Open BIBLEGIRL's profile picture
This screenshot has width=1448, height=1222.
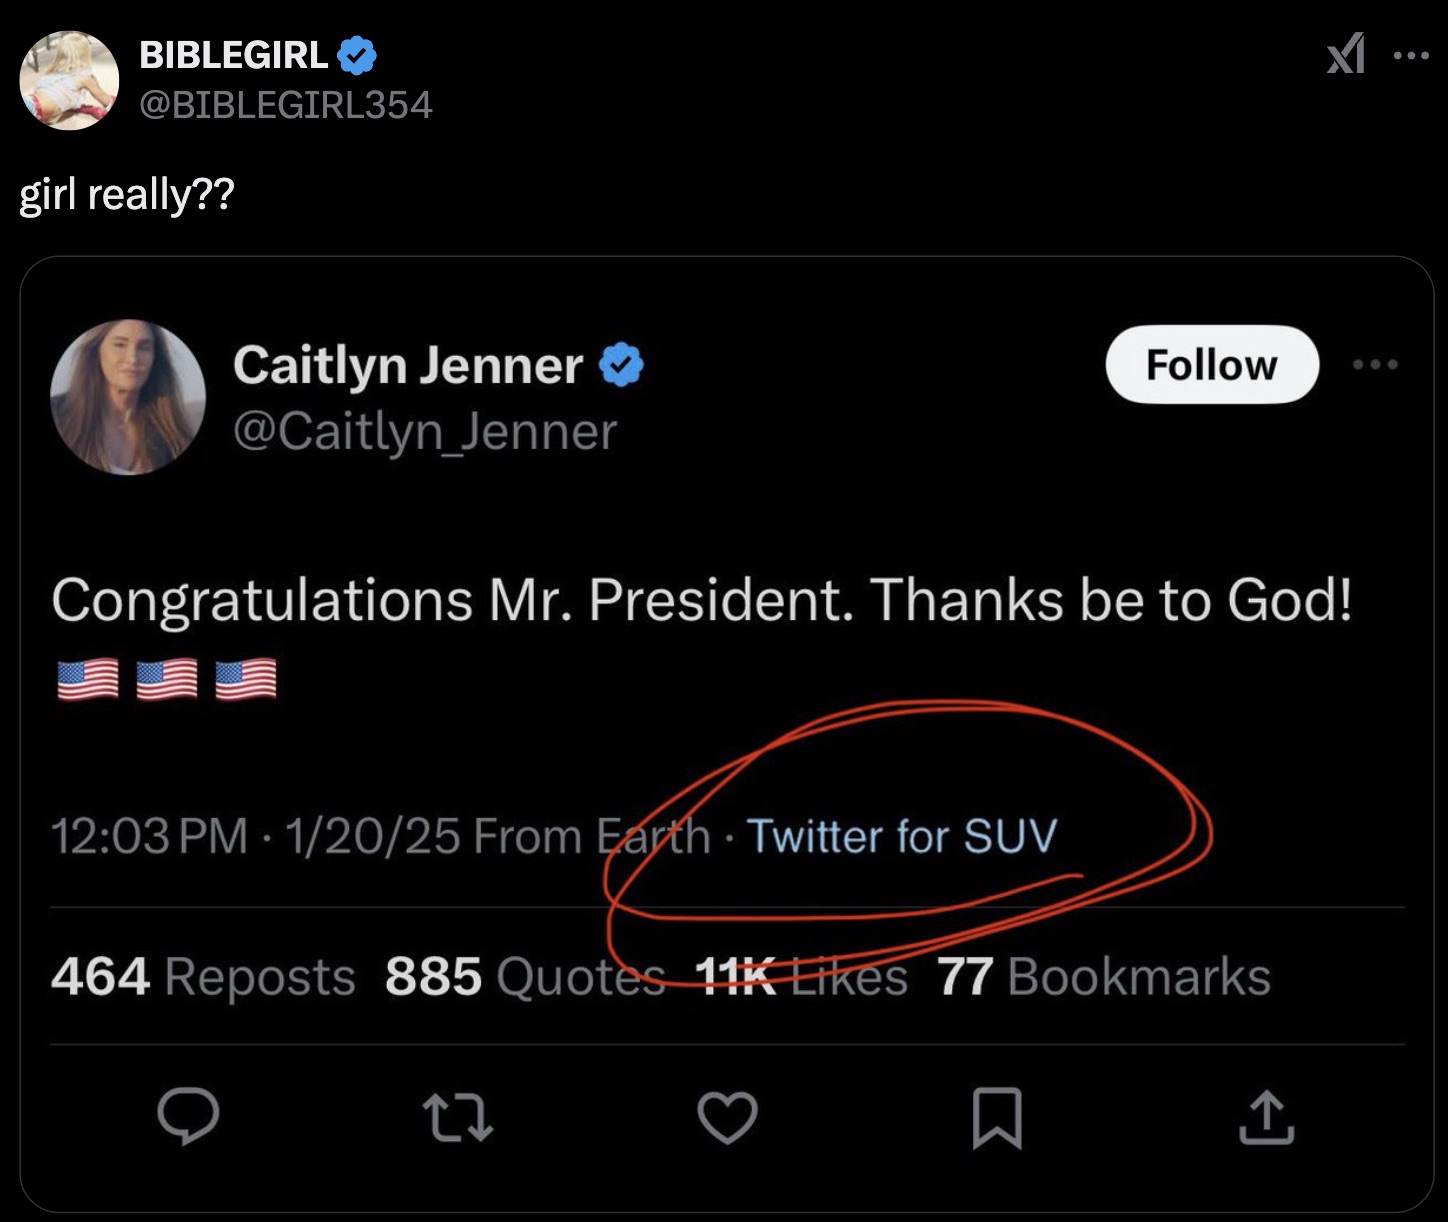69,80
